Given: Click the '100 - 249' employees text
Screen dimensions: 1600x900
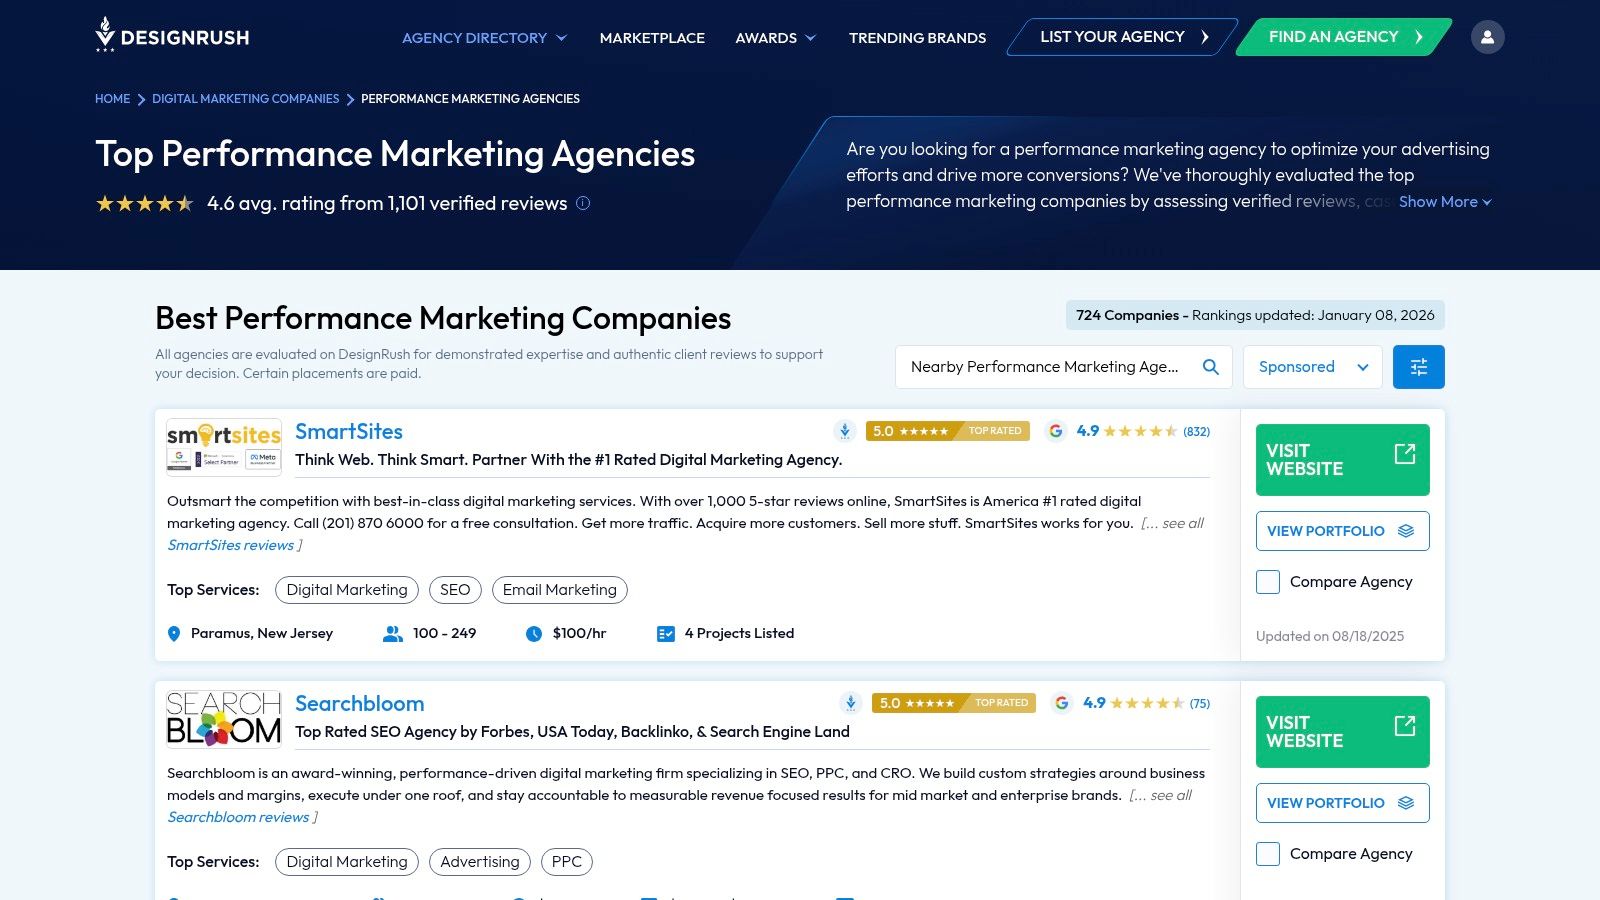Looking at the screenshot, I should (444, 634).
